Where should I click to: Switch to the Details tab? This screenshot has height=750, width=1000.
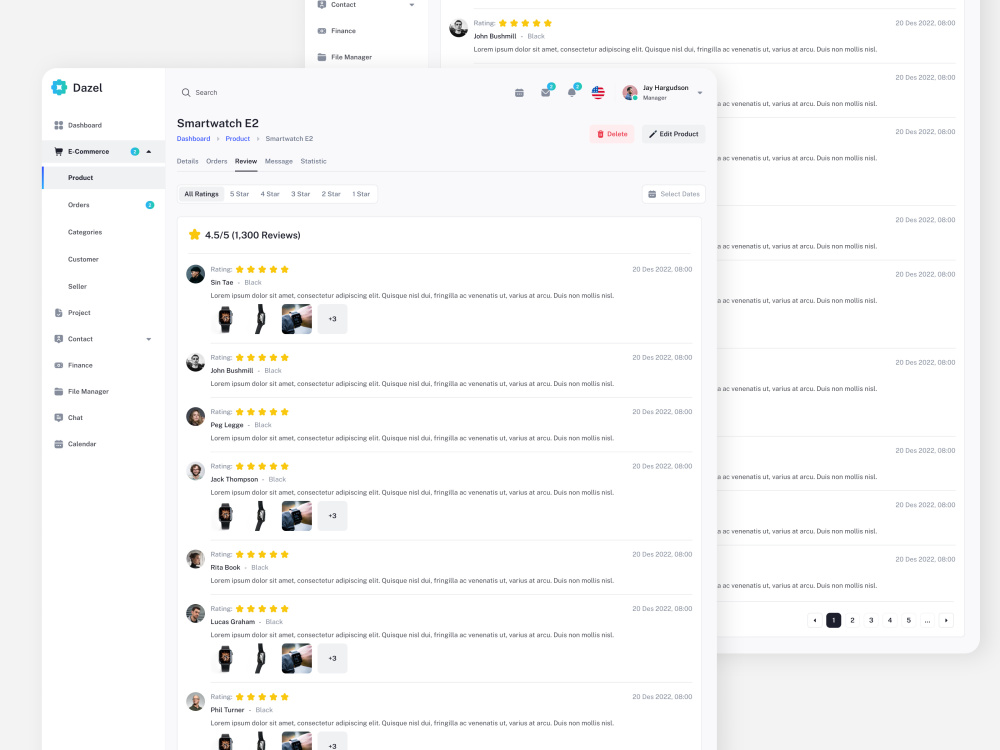pyautogui.click(x=188, y=161)
